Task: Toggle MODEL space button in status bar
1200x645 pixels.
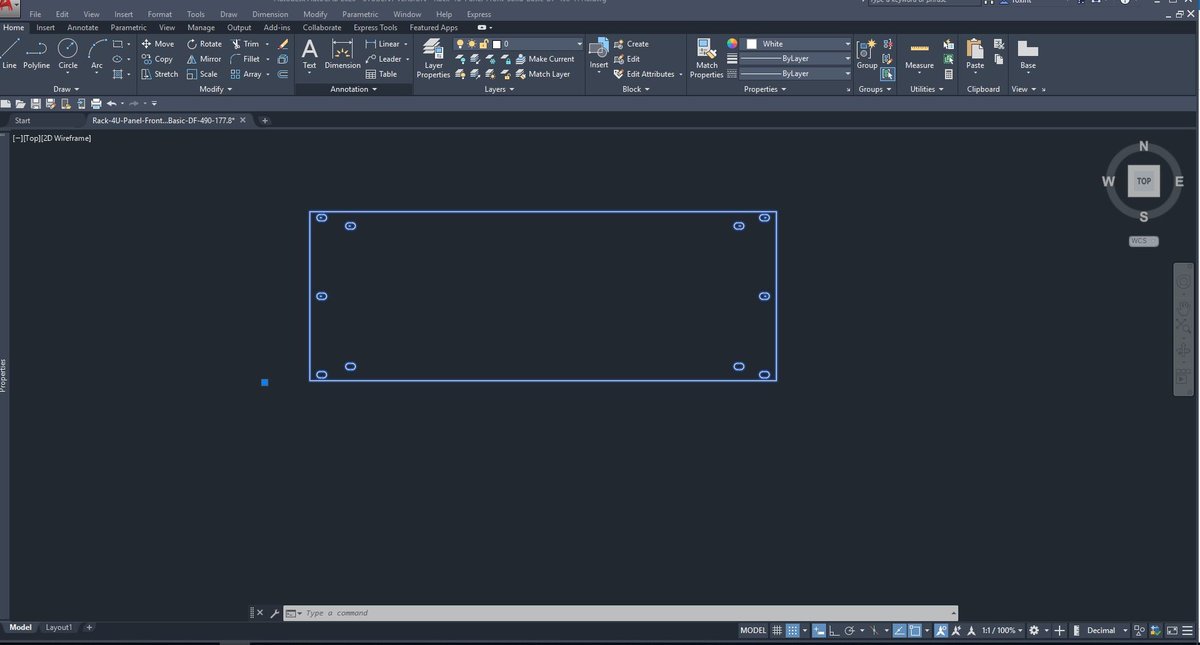Action: (753, 631)
